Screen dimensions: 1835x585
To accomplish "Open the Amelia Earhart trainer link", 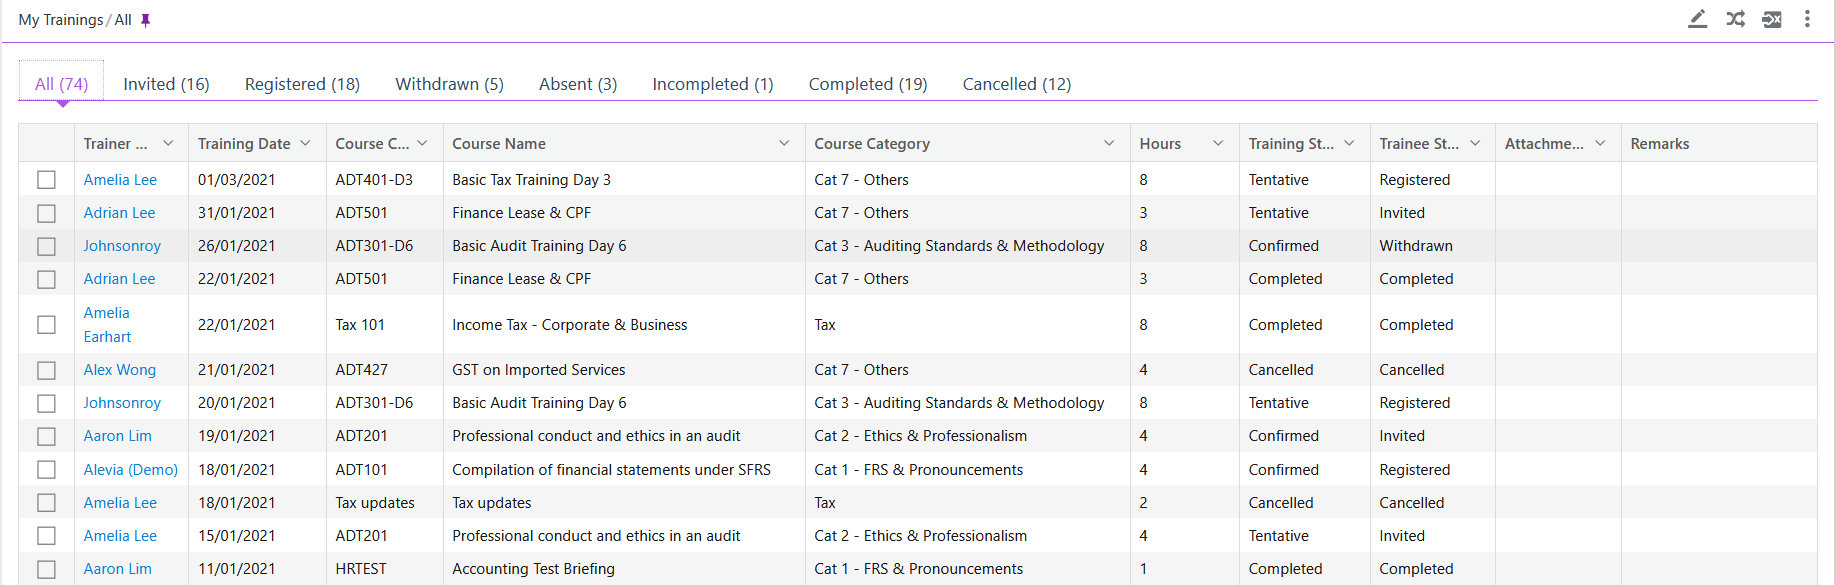I will 107,325.
